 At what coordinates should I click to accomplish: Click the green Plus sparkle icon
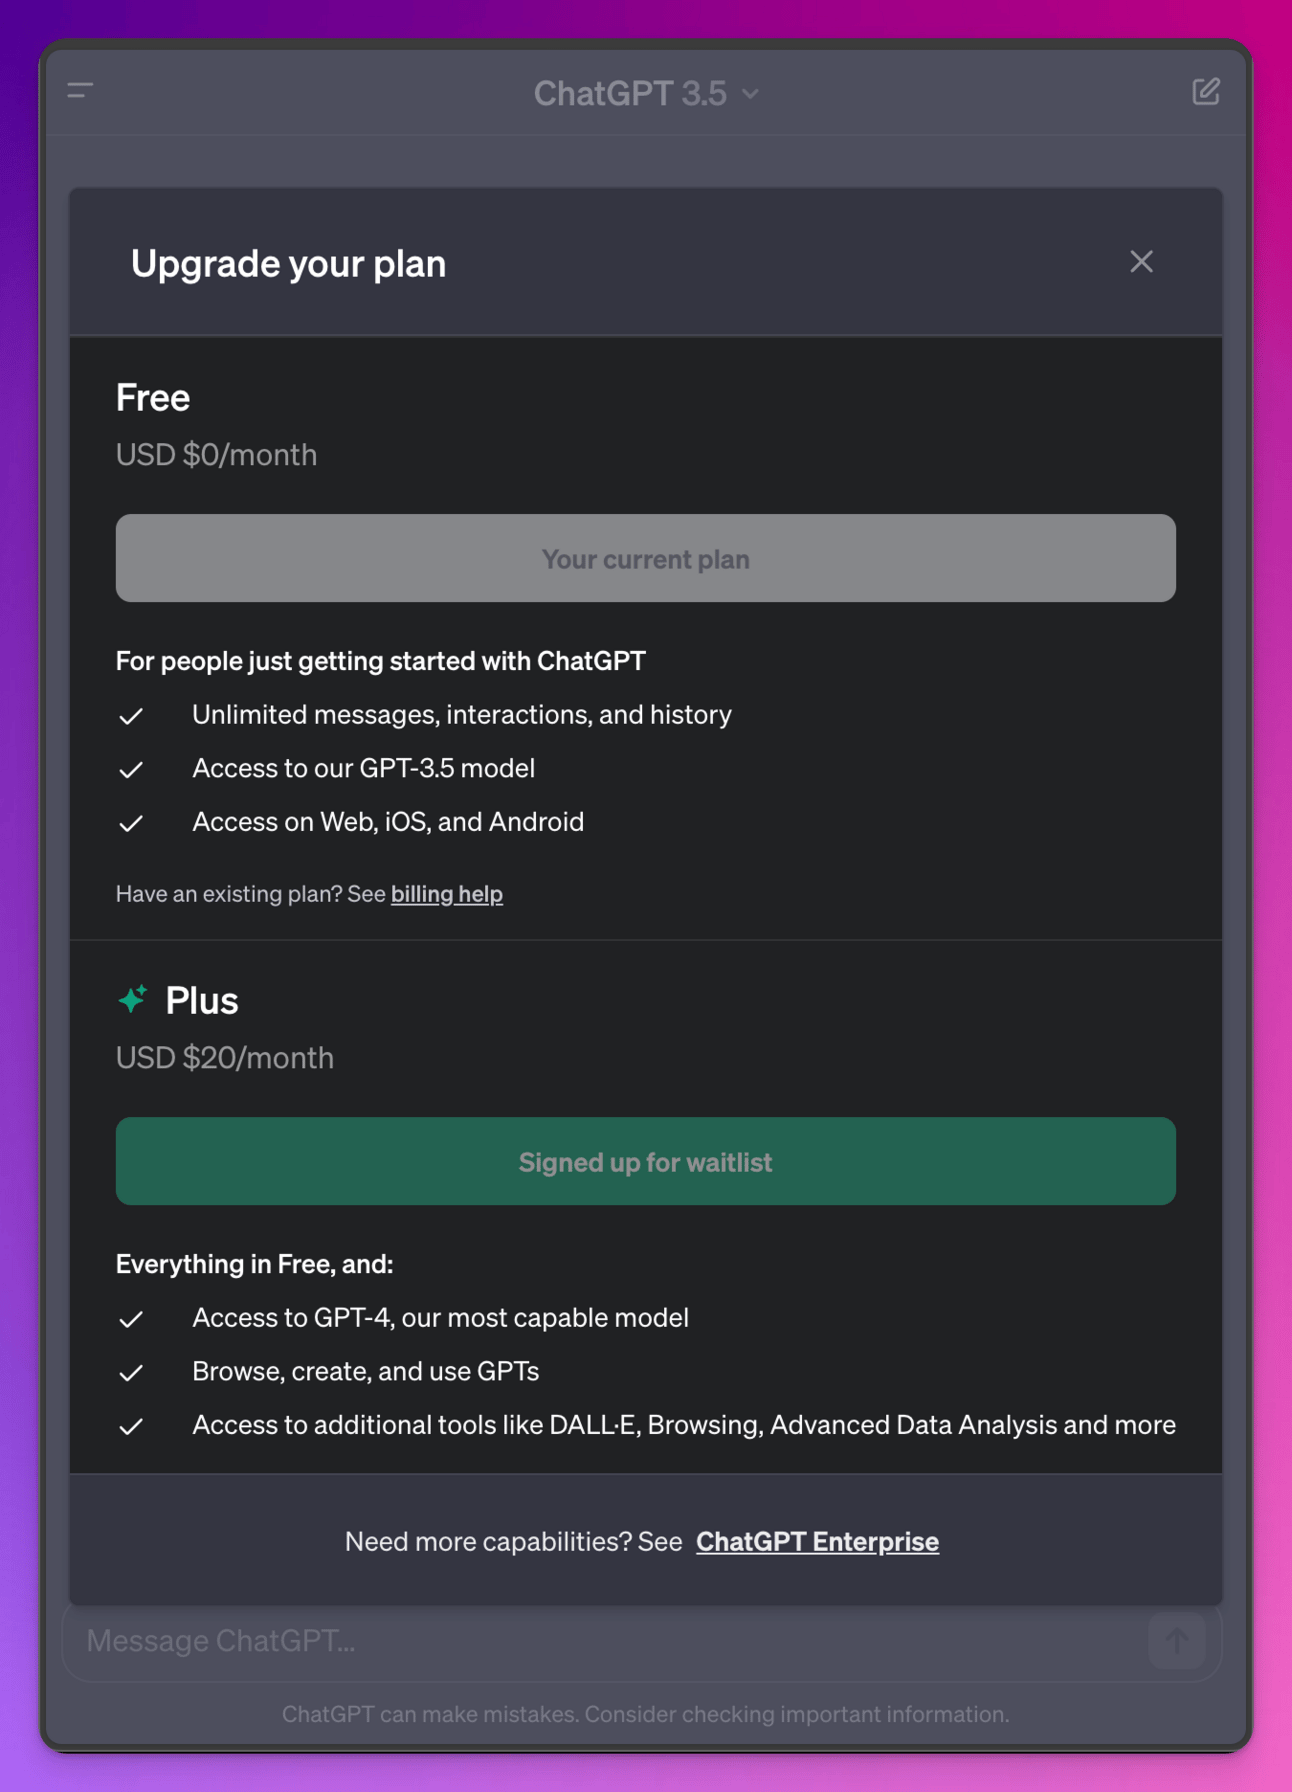(133, 999)
